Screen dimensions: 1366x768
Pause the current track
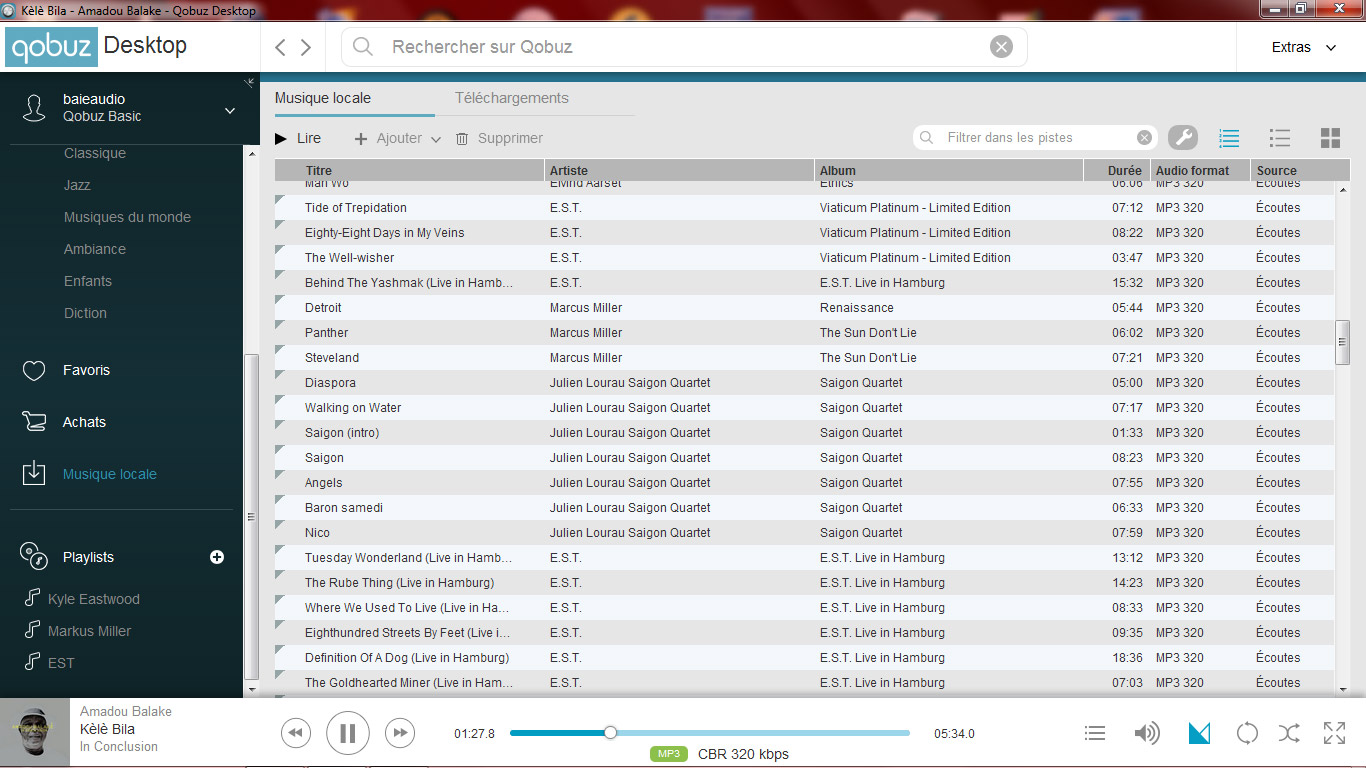pos(347,733)
